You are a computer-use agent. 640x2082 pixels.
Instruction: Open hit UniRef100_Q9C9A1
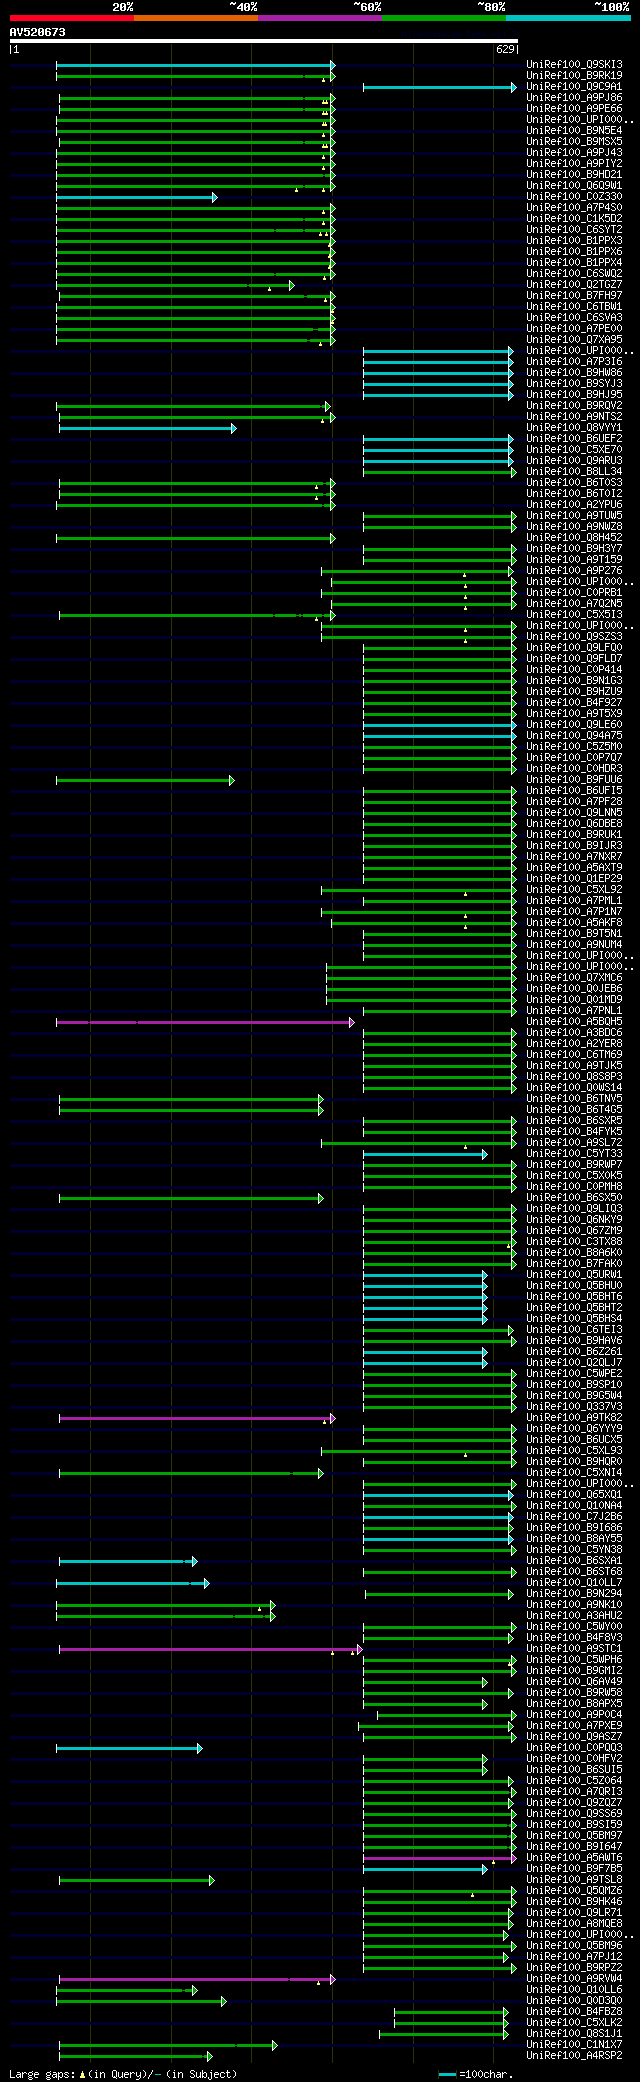tap(574, 86)
